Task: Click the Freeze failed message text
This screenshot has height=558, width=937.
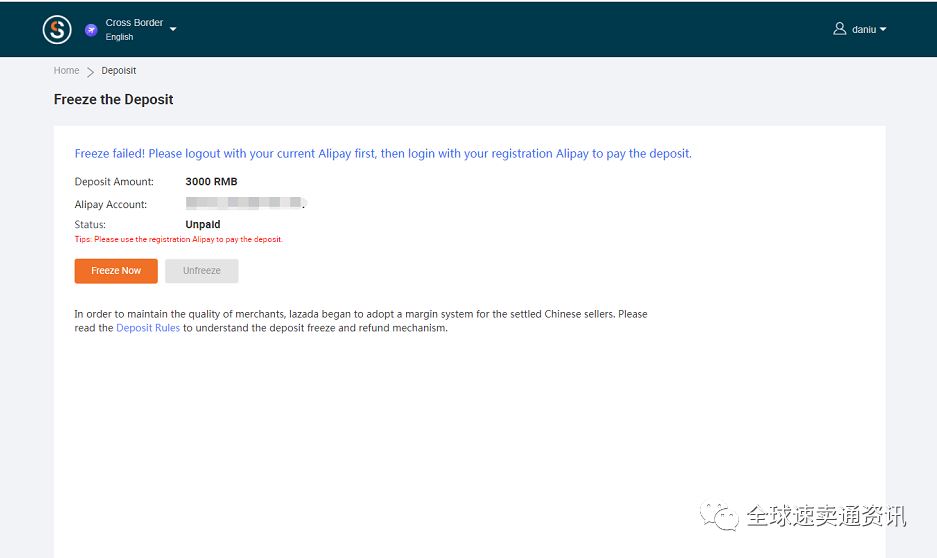Action: [383, 154]
